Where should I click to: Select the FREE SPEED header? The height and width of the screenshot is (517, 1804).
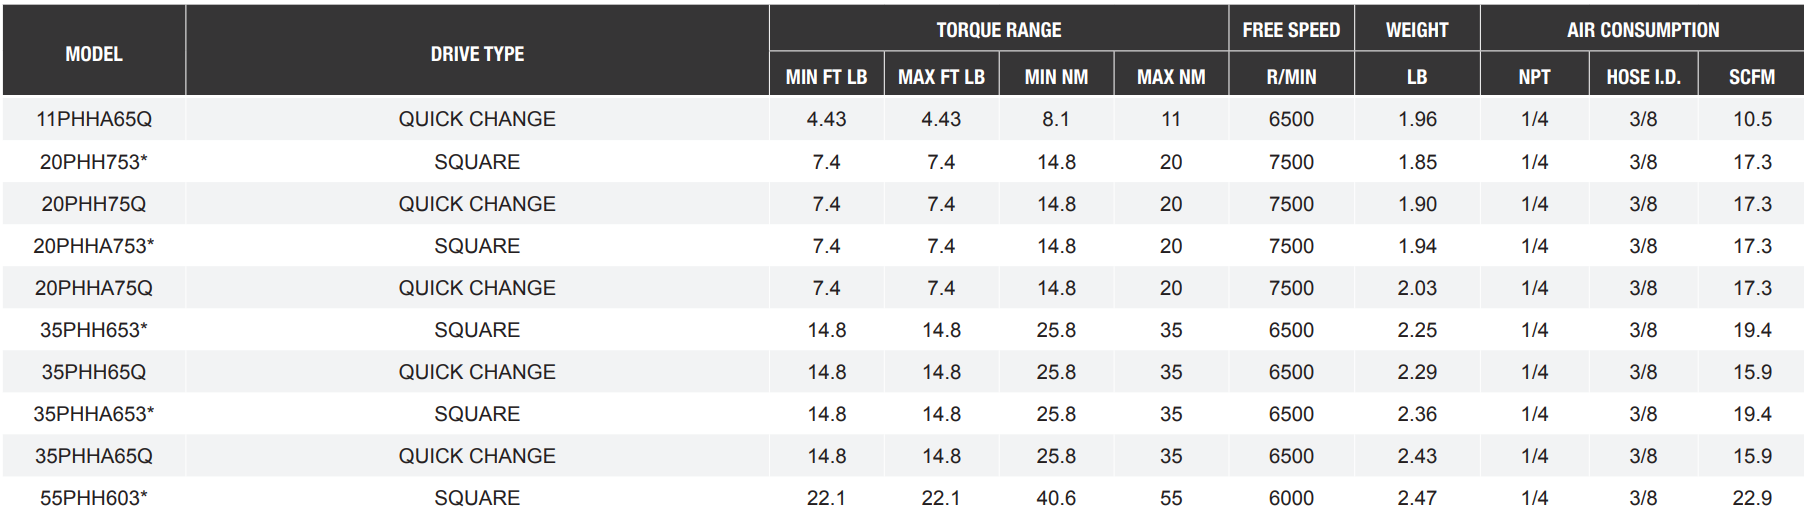pyautogui.click(x=1291, y=30)
